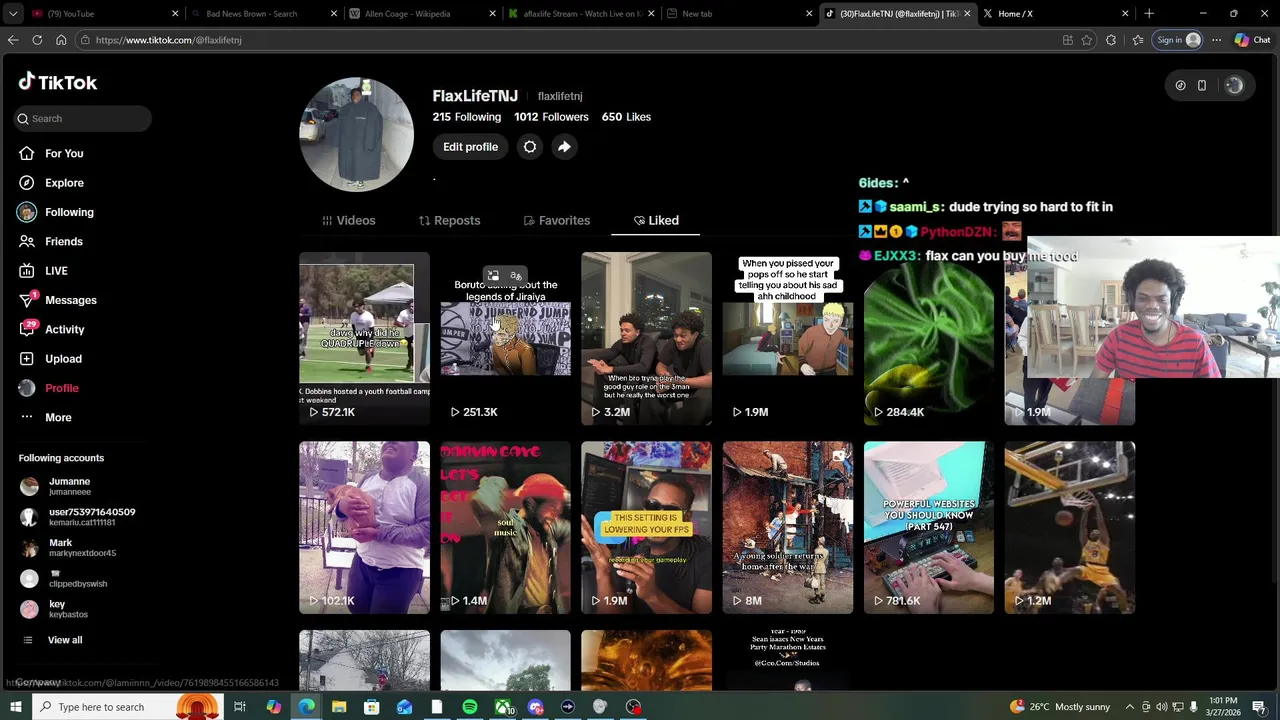Screen dimensions: 1280x720
Task: Open the LIVE section
Action: tap(56, 271)
